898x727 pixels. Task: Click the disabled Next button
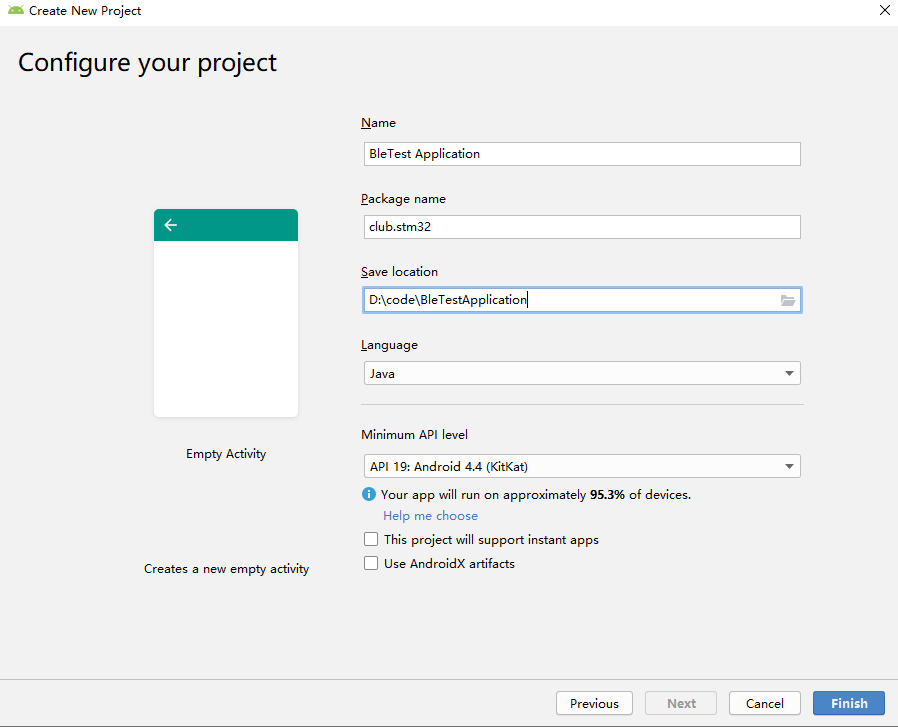click(x=681, y=703)
